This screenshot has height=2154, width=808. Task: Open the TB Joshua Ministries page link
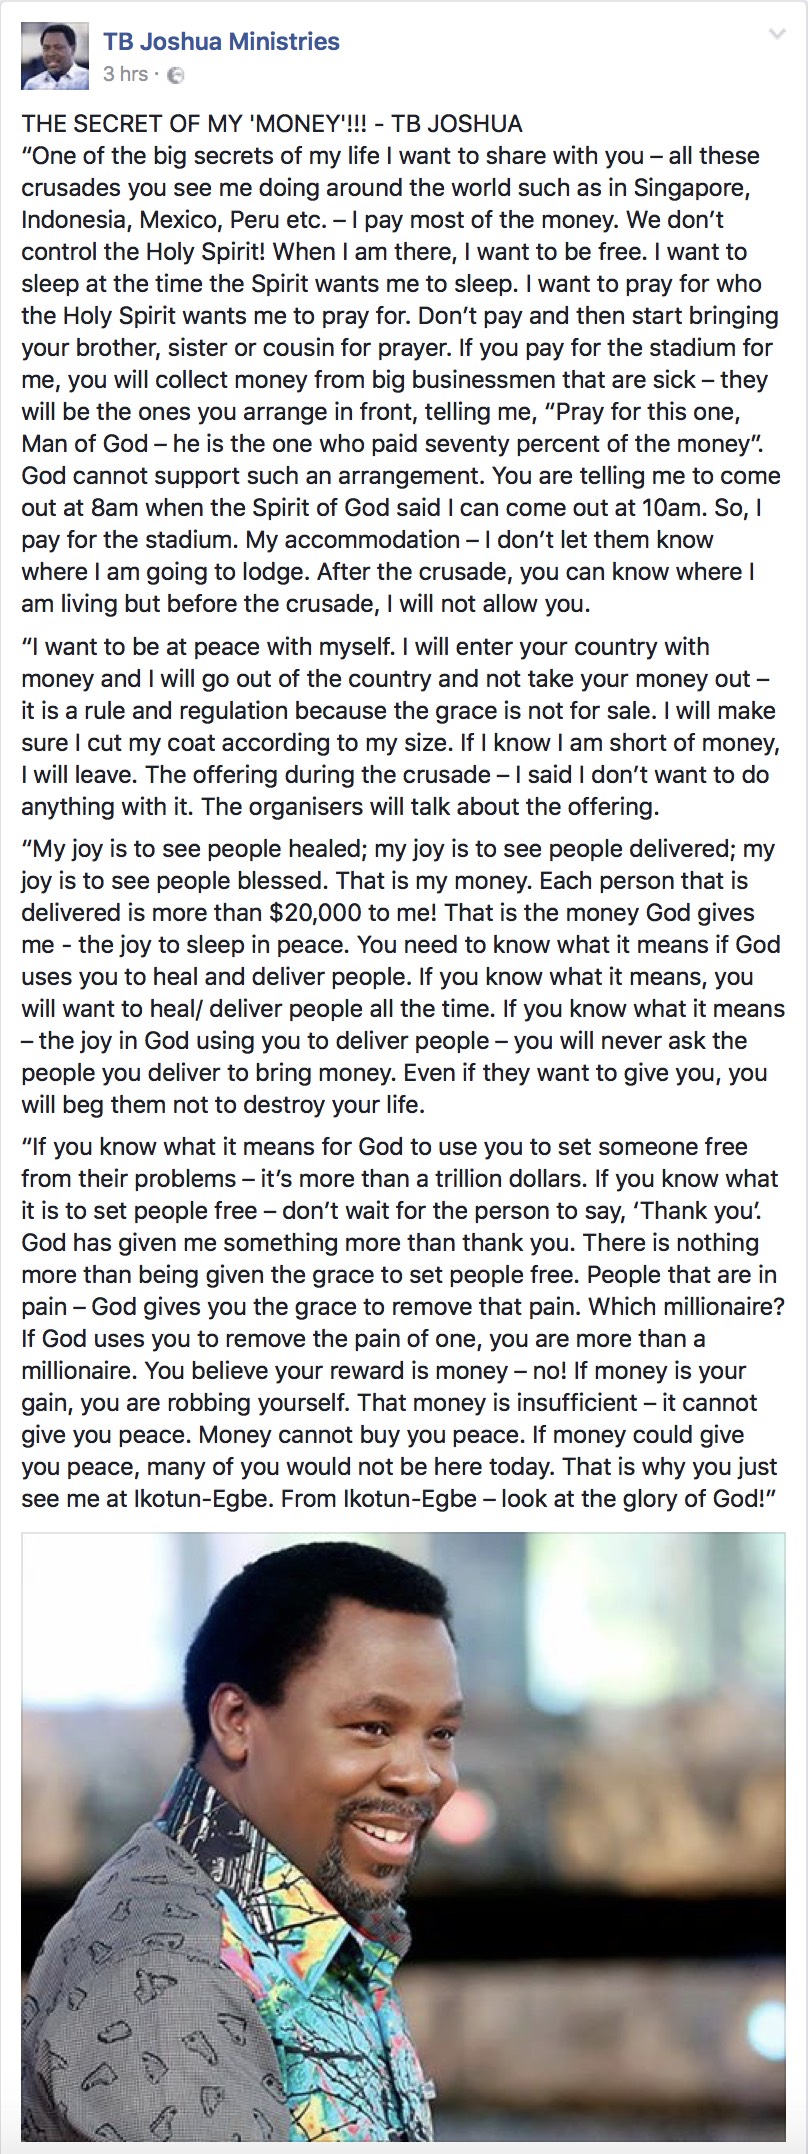[221, 42]
